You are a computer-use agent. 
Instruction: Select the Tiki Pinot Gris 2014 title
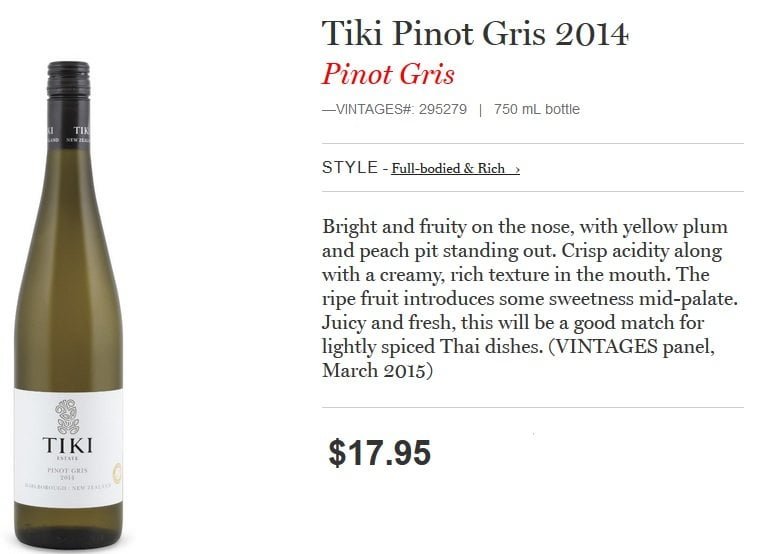[x=475, y=34]
